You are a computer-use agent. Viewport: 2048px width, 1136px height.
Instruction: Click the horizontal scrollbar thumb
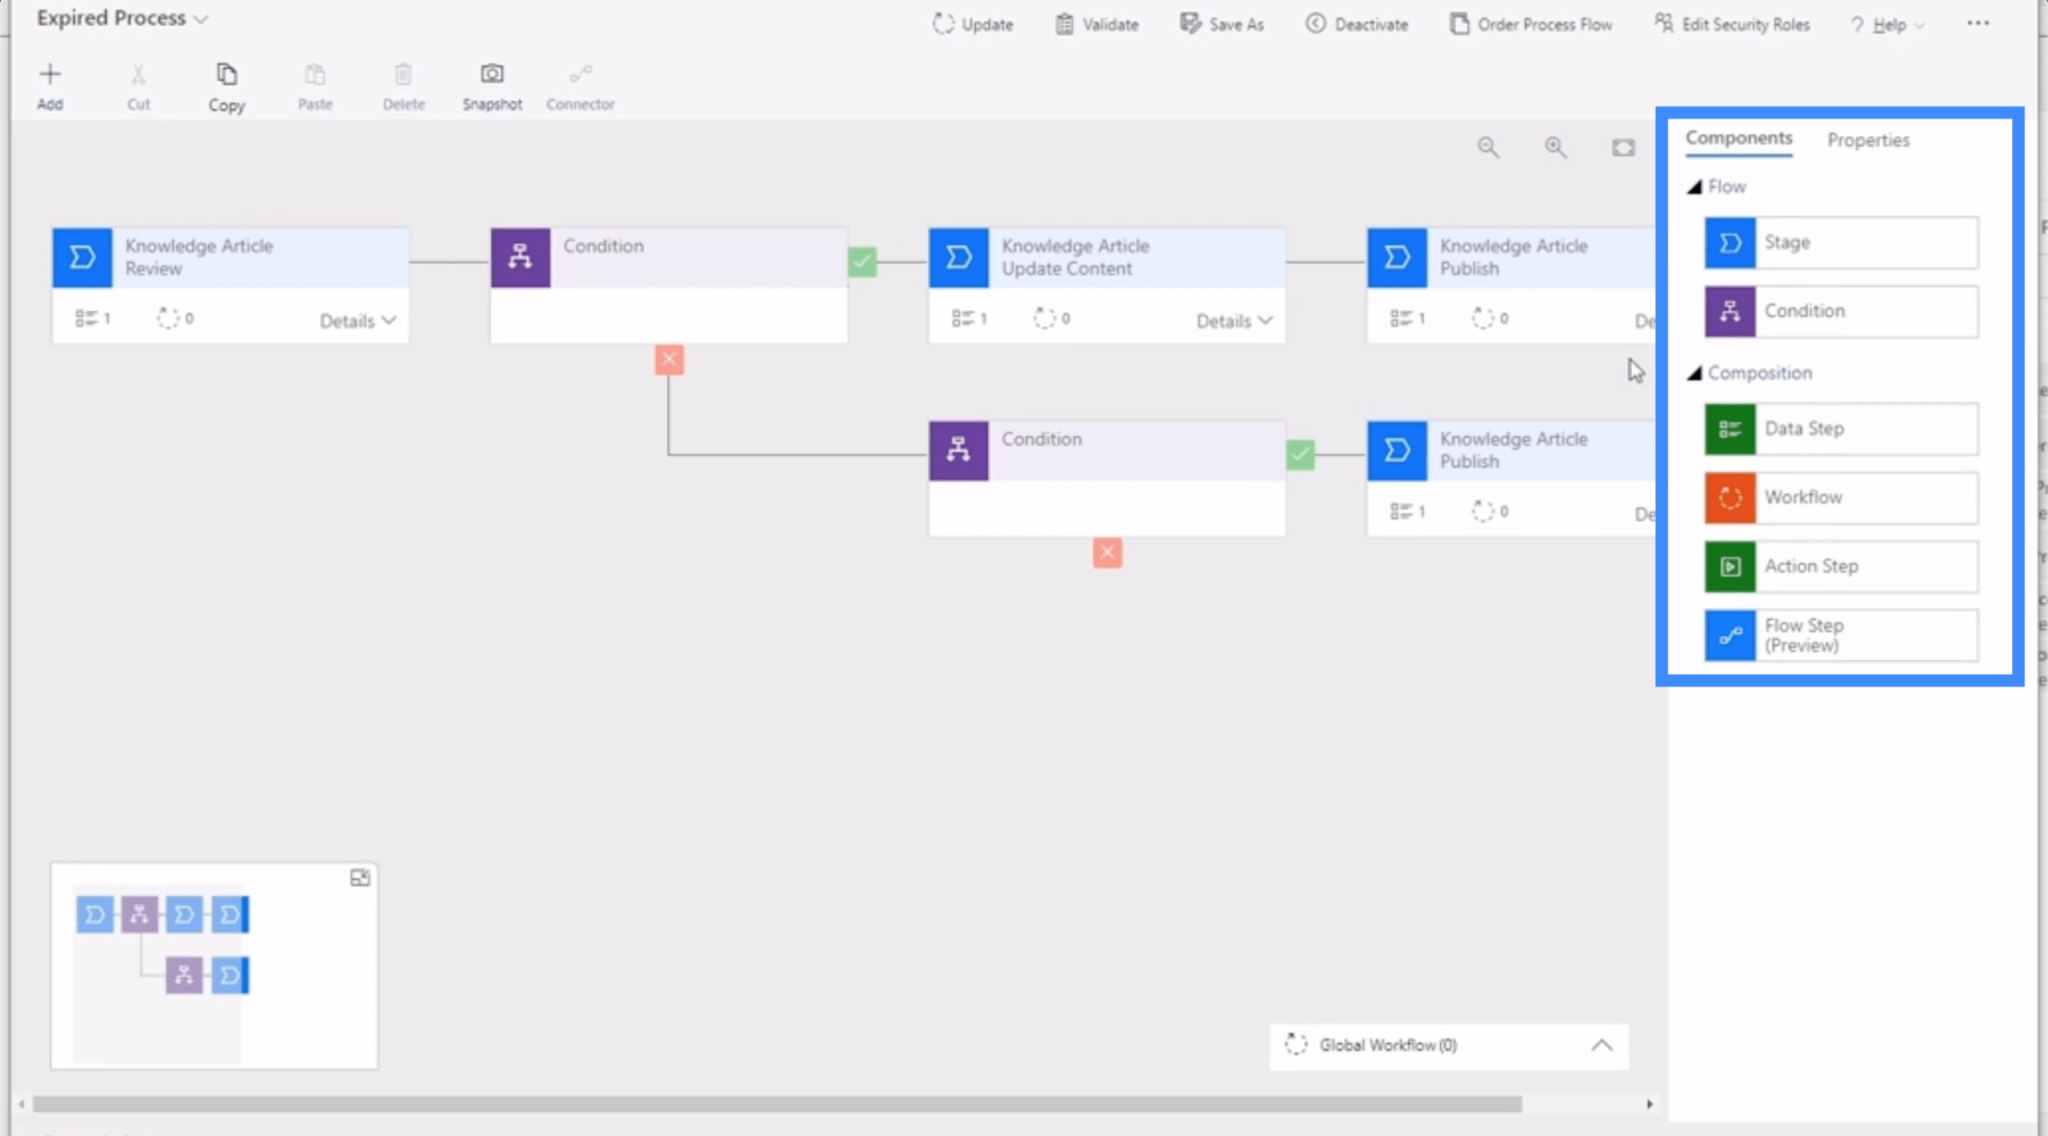(x=777, y=1104)
